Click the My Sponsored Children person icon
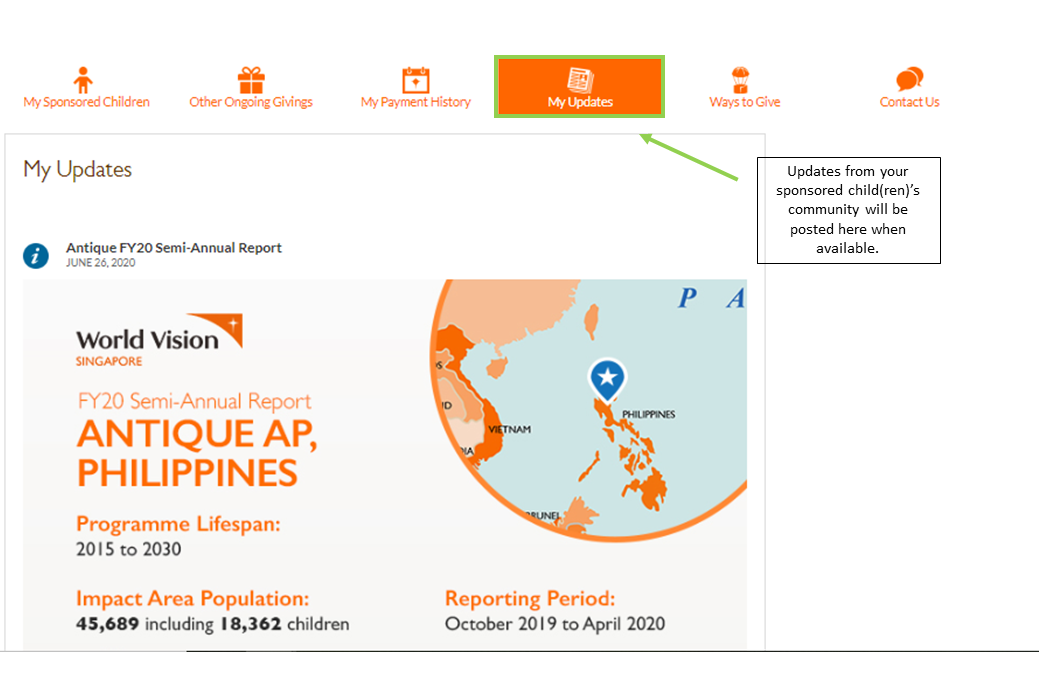This screenshot has height=698, width=1041. [x=83, y=80]
